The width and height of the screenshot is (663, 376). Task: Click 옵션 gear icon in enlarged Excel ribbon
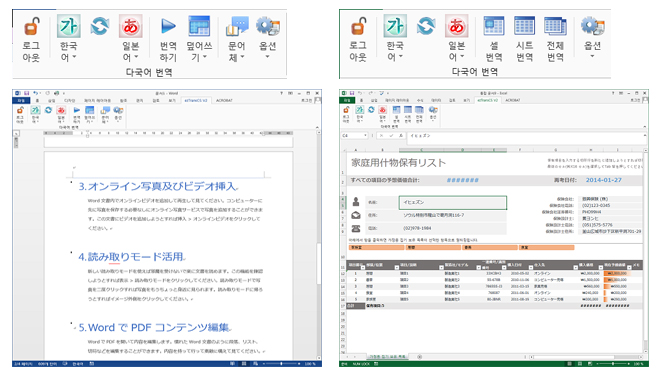(x=592, y=26)
